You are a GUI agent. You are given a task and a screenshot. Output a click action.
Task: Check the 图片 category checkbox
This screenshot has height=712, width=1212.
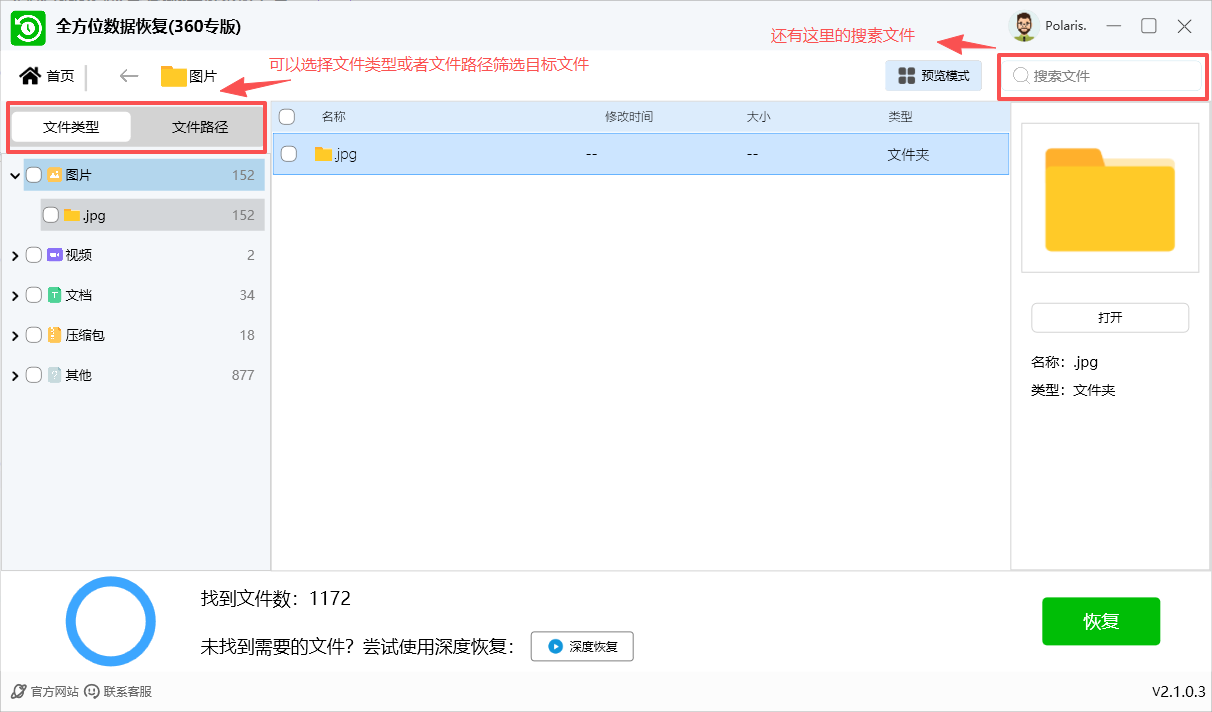click(33, 174)
